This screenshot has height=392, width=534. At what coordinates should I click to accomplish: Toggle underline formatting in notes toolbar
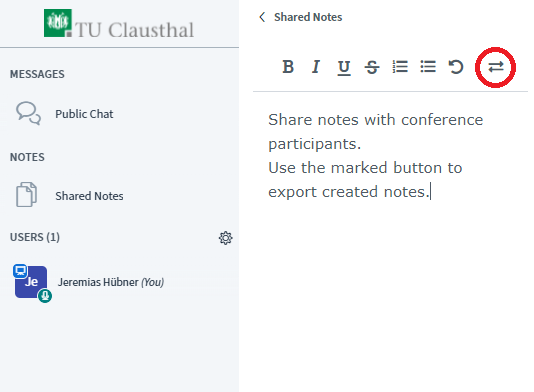[x=344, y=67]
